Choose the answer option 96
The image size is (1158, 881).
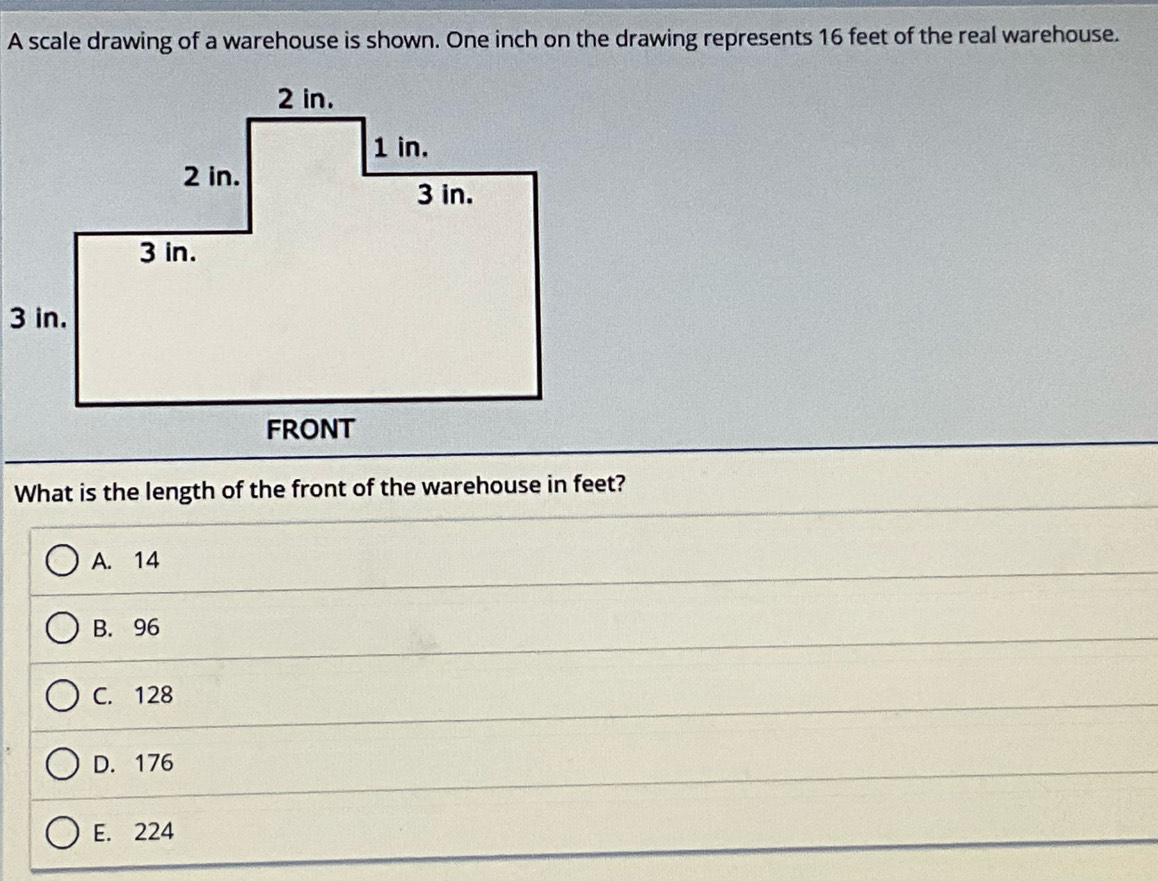(x=593, y=626)
